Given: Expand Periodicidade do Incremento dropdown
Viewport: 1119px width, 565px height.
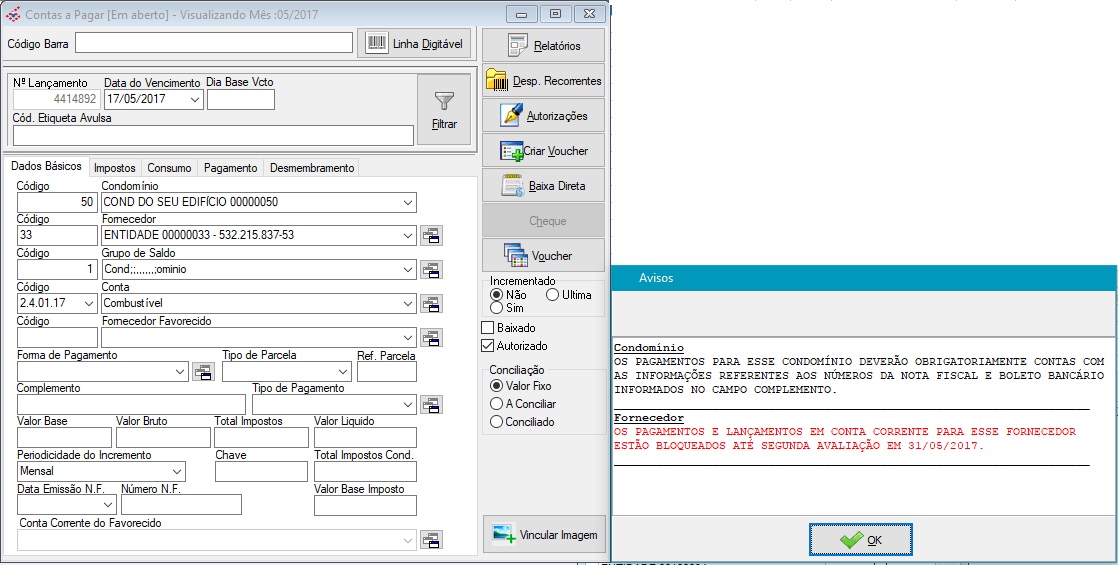Looking at the screenshot, I should click(177, 471).
